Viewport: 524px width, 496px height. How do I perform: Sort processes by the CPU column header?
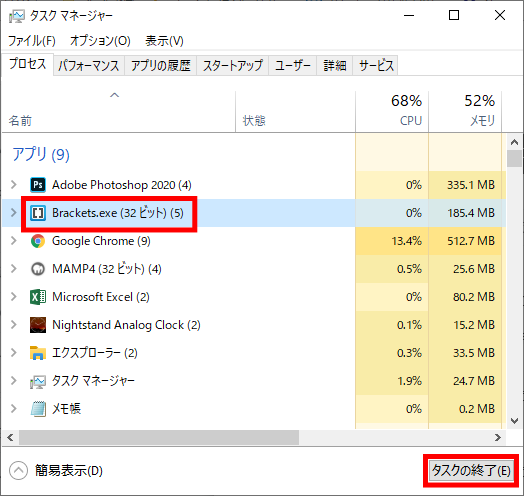pyautogui.click(x=392, y=111)
